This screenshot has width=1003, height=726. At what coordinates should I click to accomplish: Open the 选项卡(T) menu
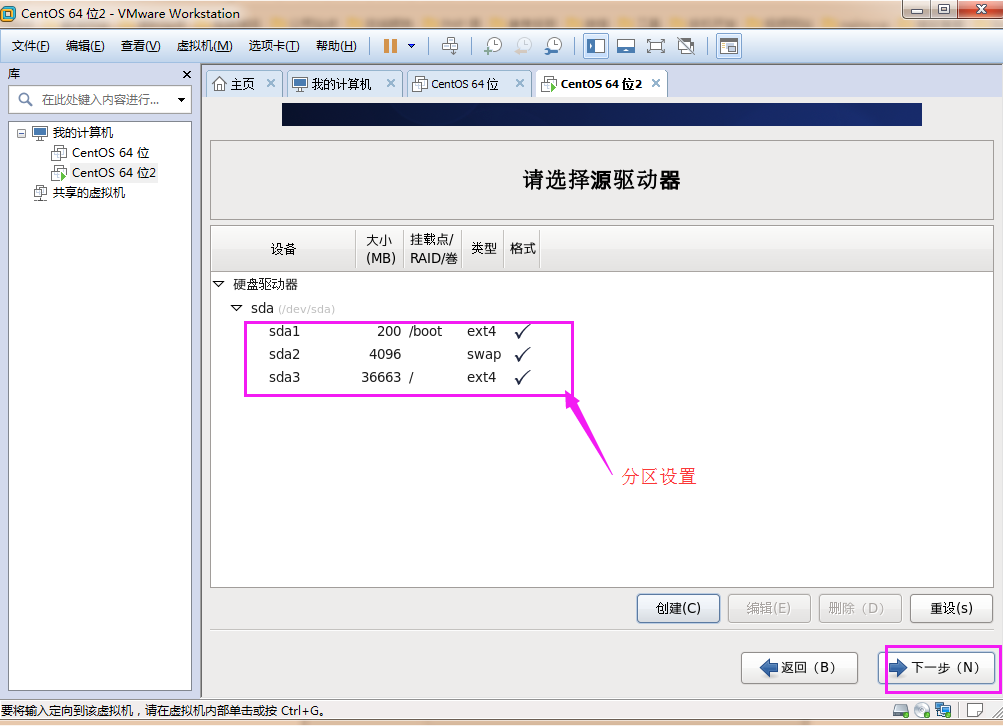pos(274,46)
